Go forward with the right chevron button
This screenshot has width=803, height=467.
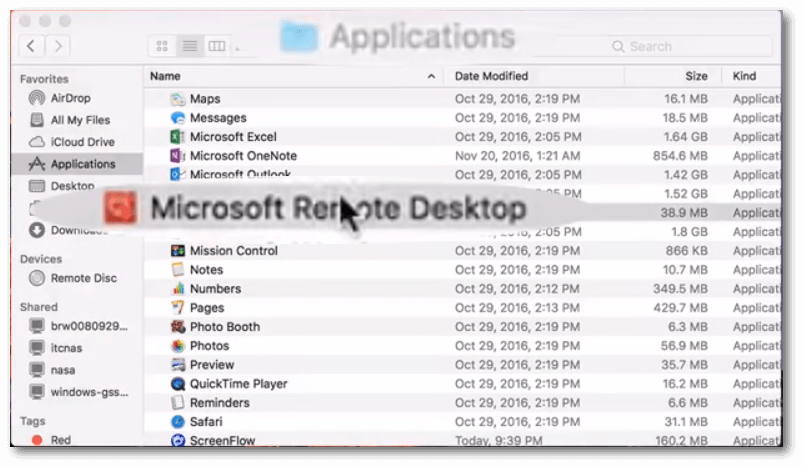coord(58,46)
